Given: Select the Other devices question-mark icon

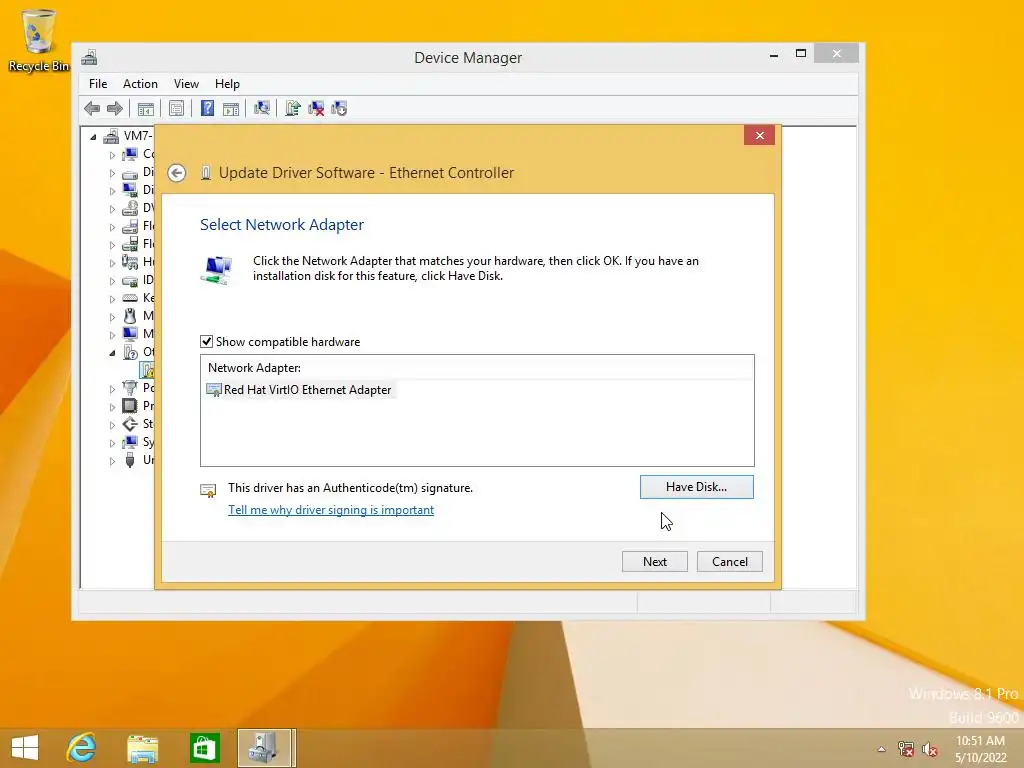Looking at the screenshot, I should (130, 352).
